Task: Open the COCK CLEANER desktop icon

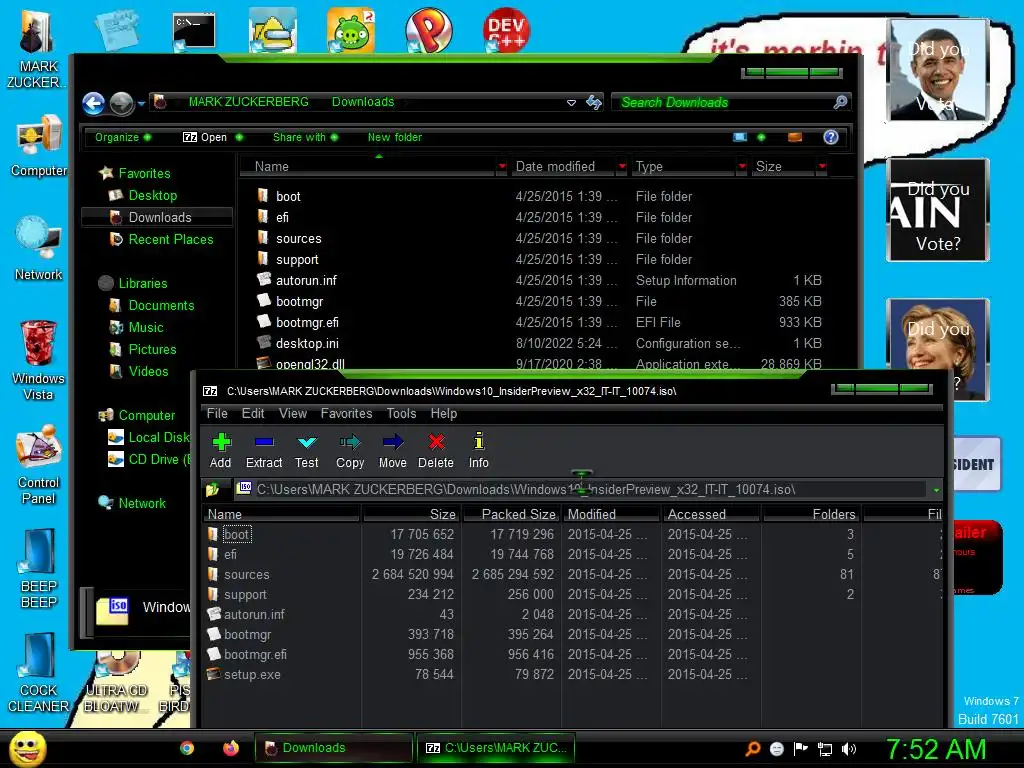Action: pos(38,673)
